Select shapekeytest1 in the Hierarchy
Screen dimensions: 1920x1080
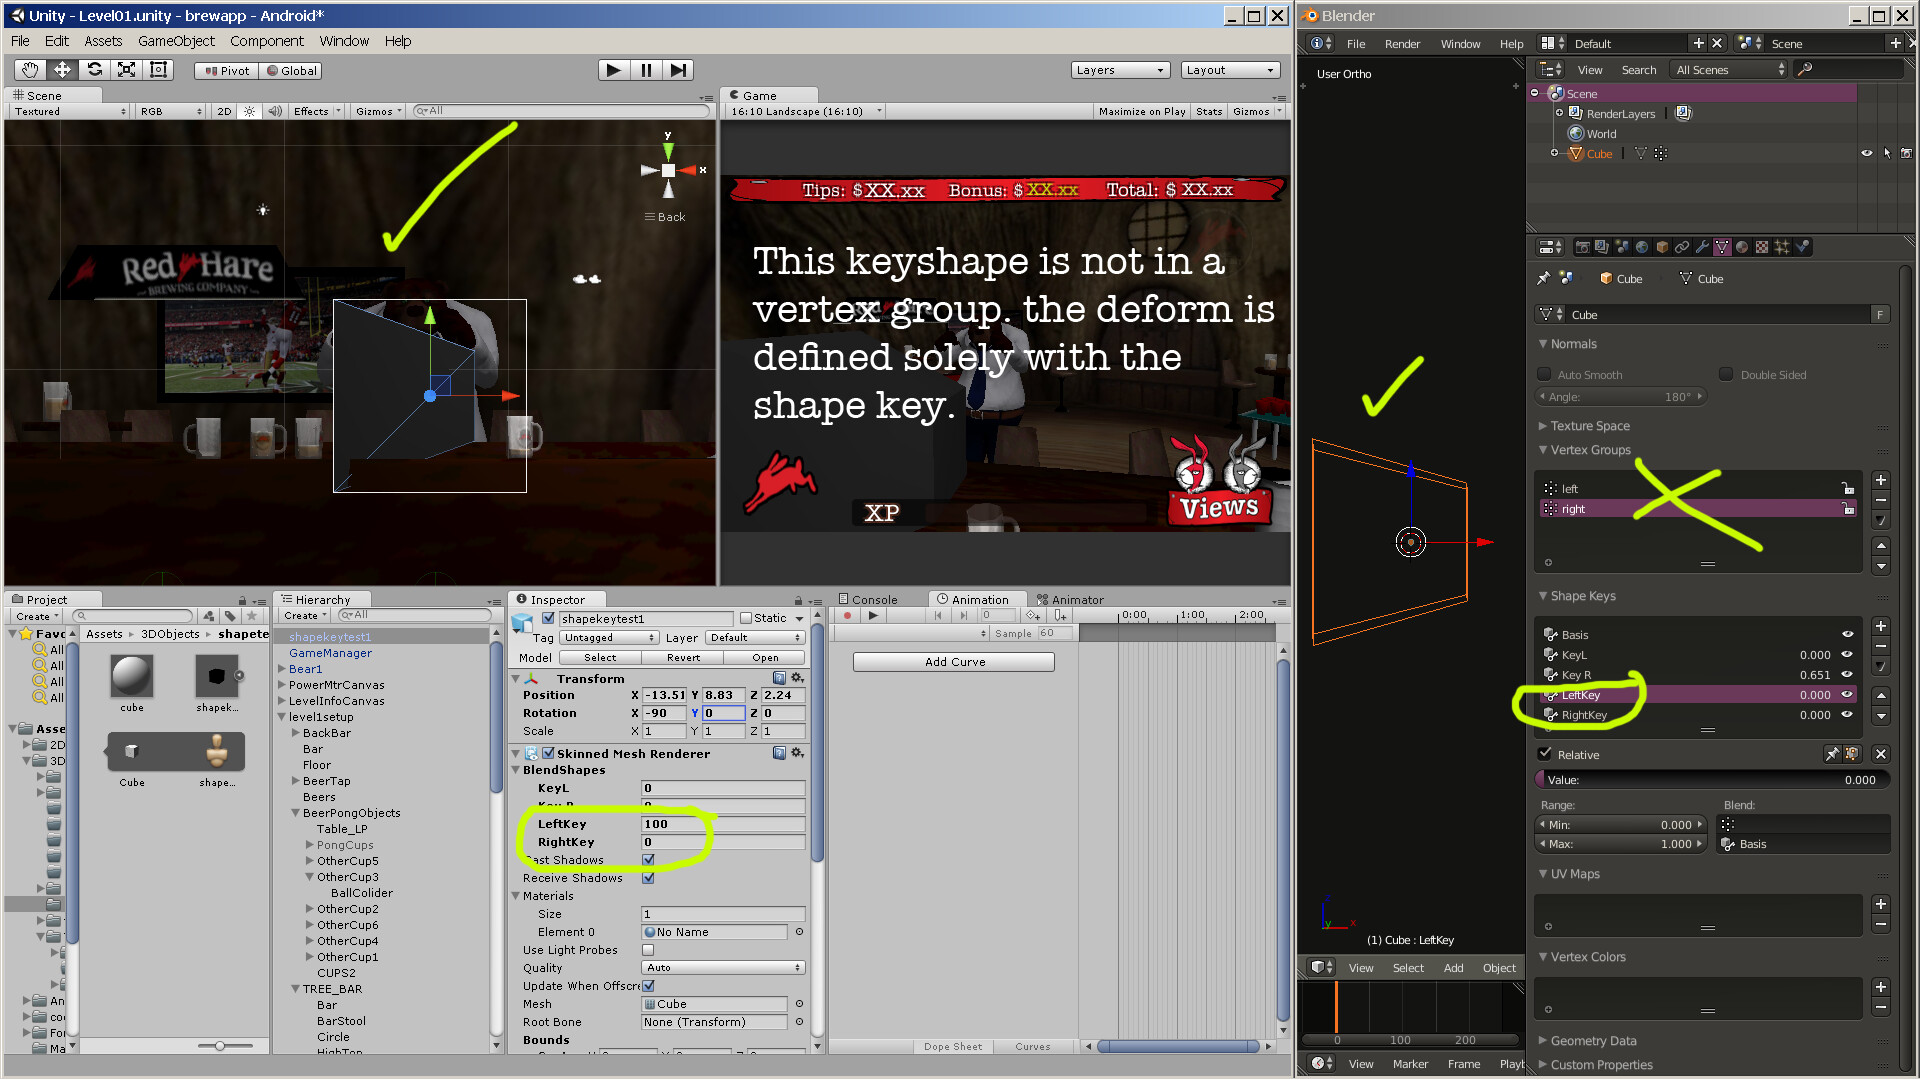pos(331,636)
